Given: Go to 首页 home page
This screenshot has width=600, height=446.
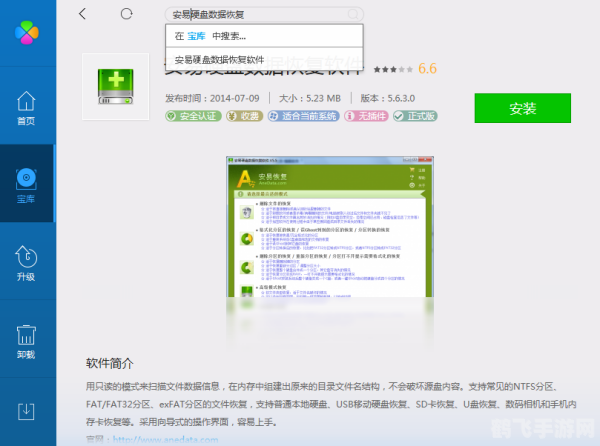Looking at the screenshot, I should [x=26, y=108].
